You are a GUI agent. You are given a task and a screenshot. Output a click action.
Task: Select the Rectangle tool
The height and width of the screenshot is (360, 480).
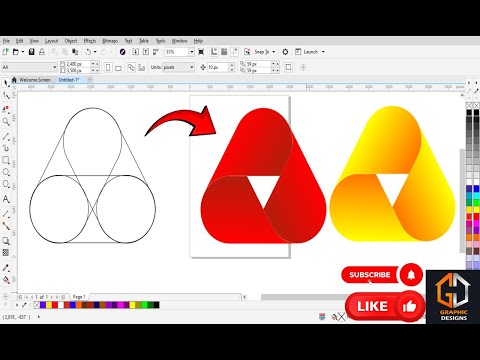point(6,160)
